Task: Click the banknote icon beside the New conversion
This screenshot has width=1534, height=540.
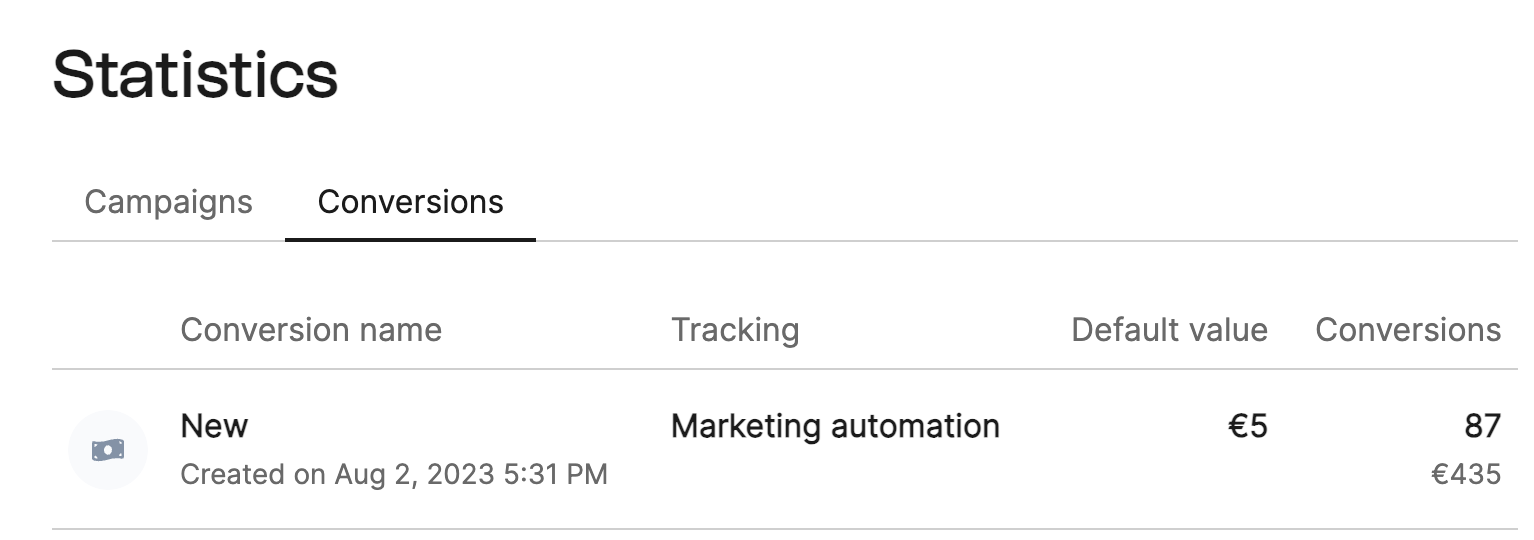Action: click(x=108, y=450)
